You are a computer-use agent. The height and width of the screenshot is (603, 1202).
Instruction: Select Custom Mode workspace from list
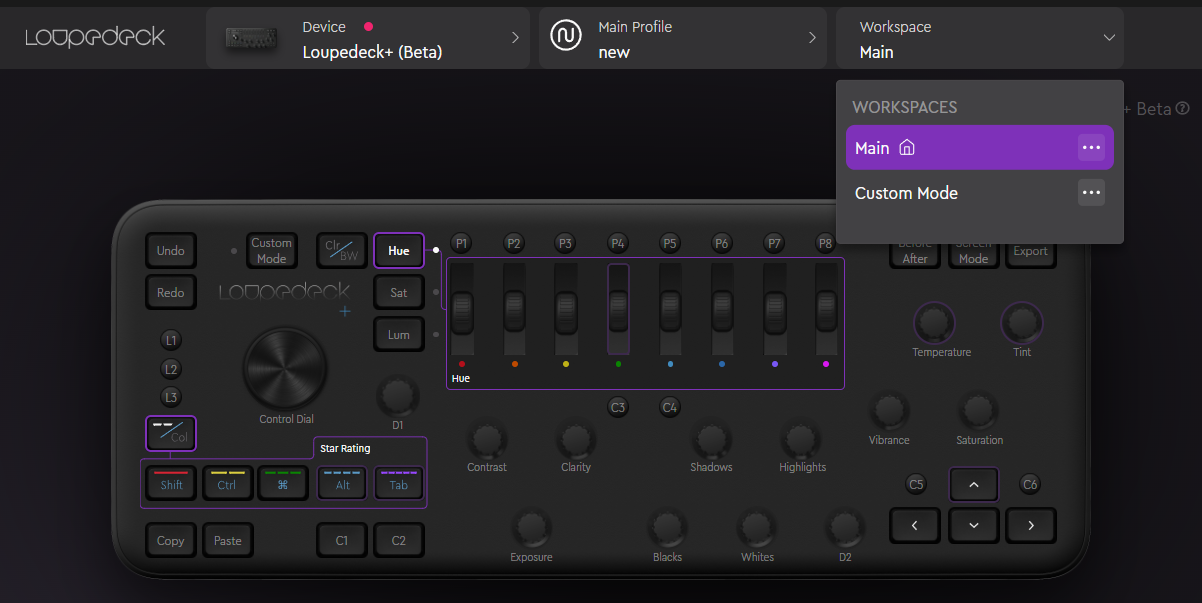pos(906,193)
